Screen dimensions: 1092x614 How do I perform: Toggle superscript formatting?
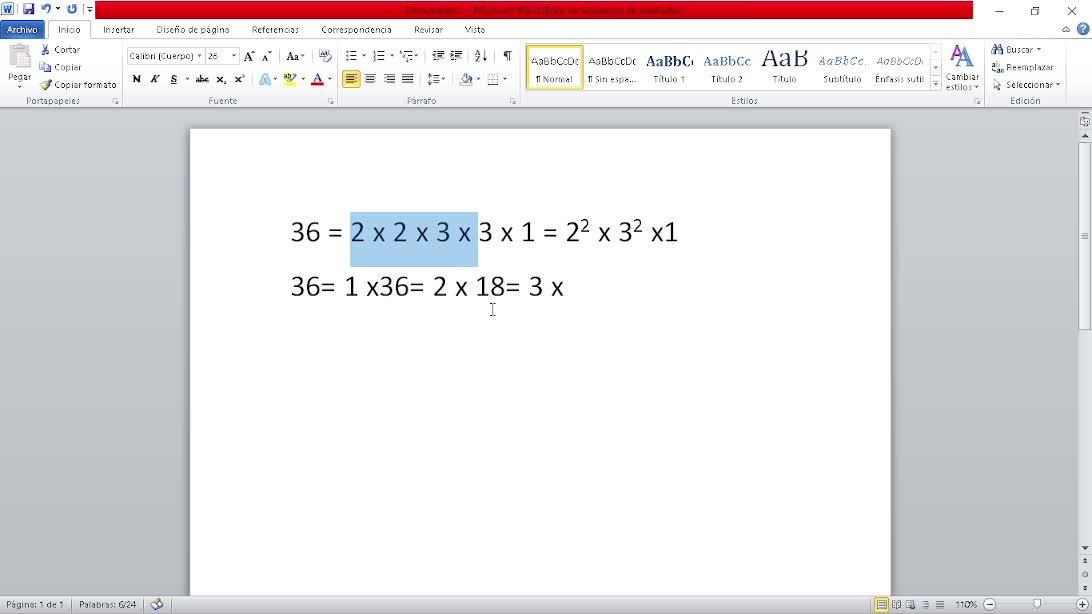[239, 79]
